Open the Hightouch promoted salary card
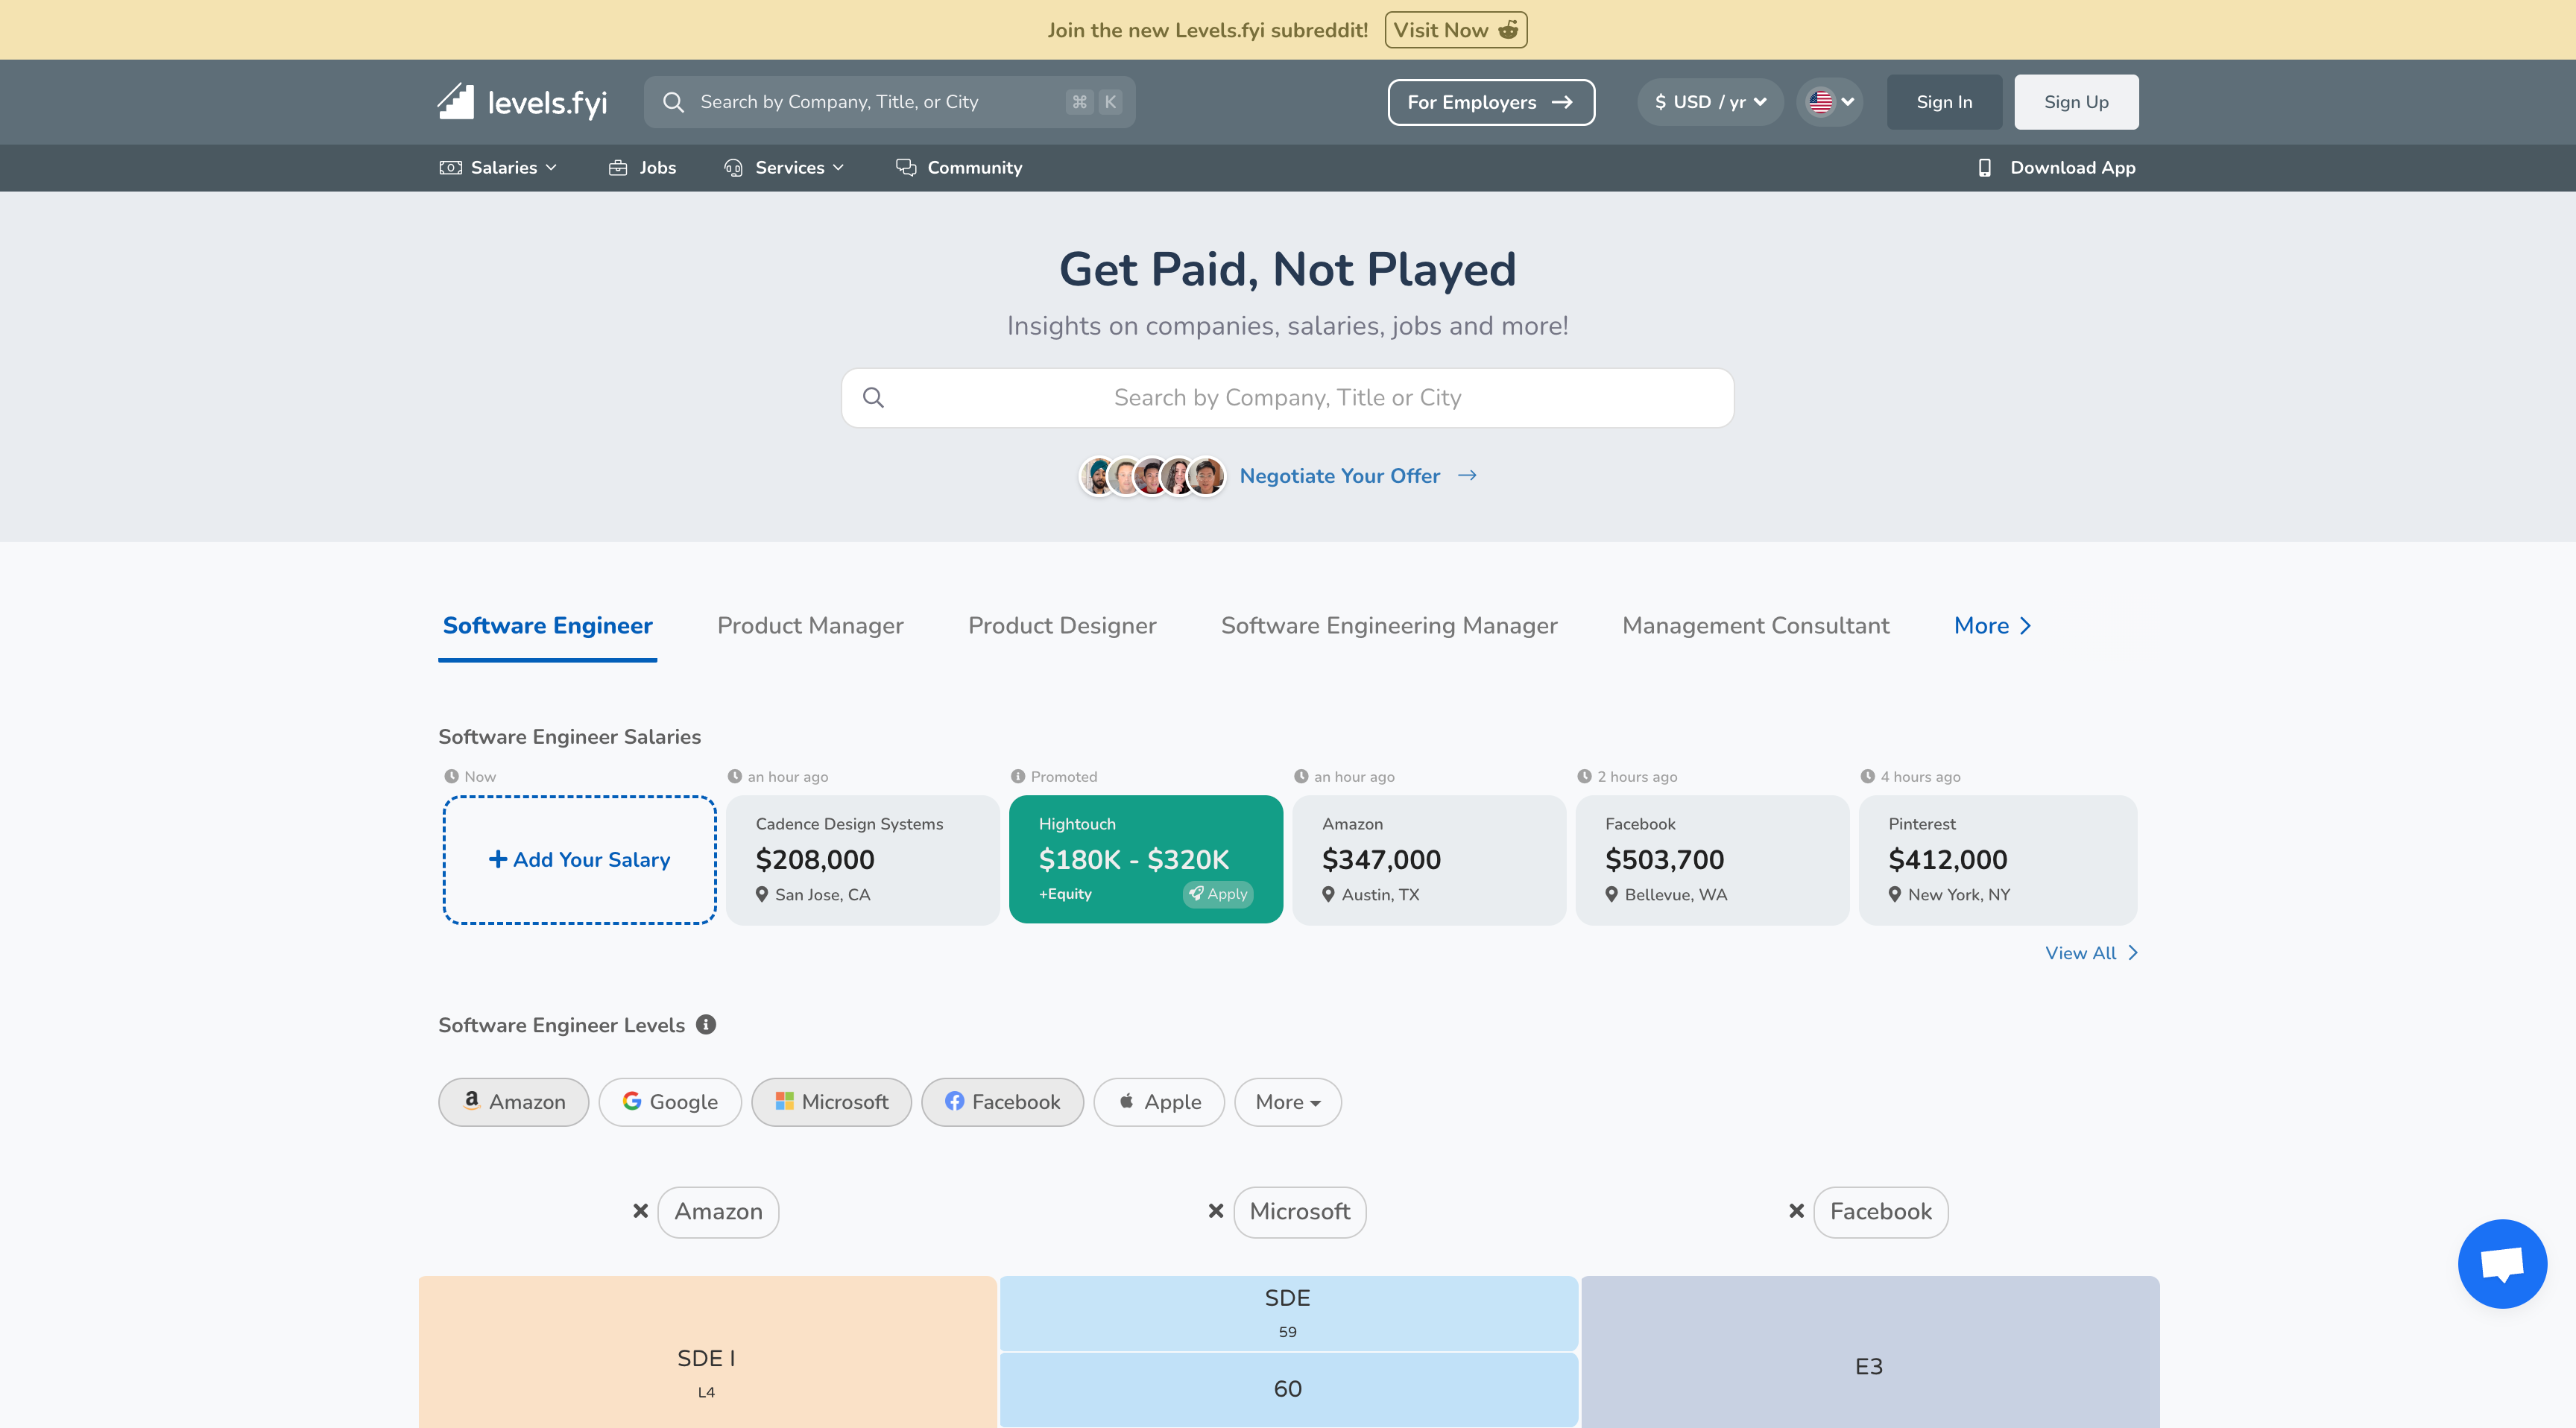2576x1428 pixels. 1146,860
